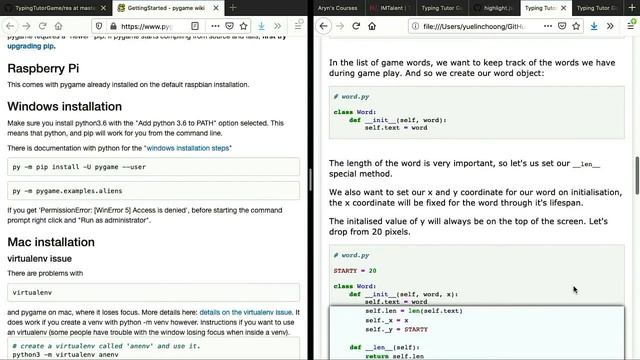
Task: Open tracking protection shield in left window
Action: [x=99, y=26]
